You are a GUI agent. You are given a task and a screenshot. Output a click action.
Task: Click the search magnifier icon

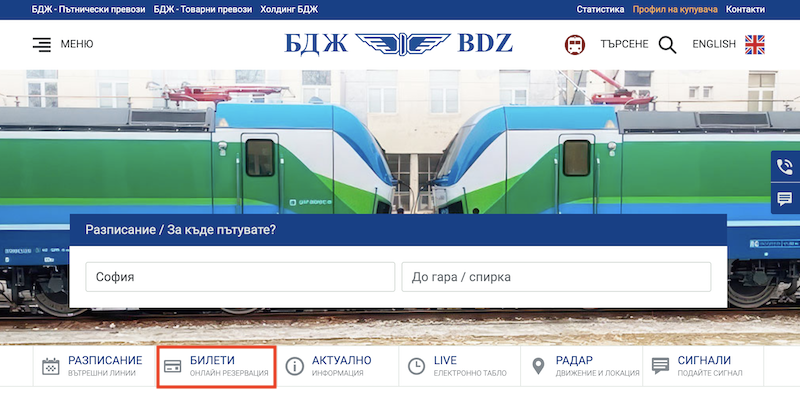pos(667,45)
